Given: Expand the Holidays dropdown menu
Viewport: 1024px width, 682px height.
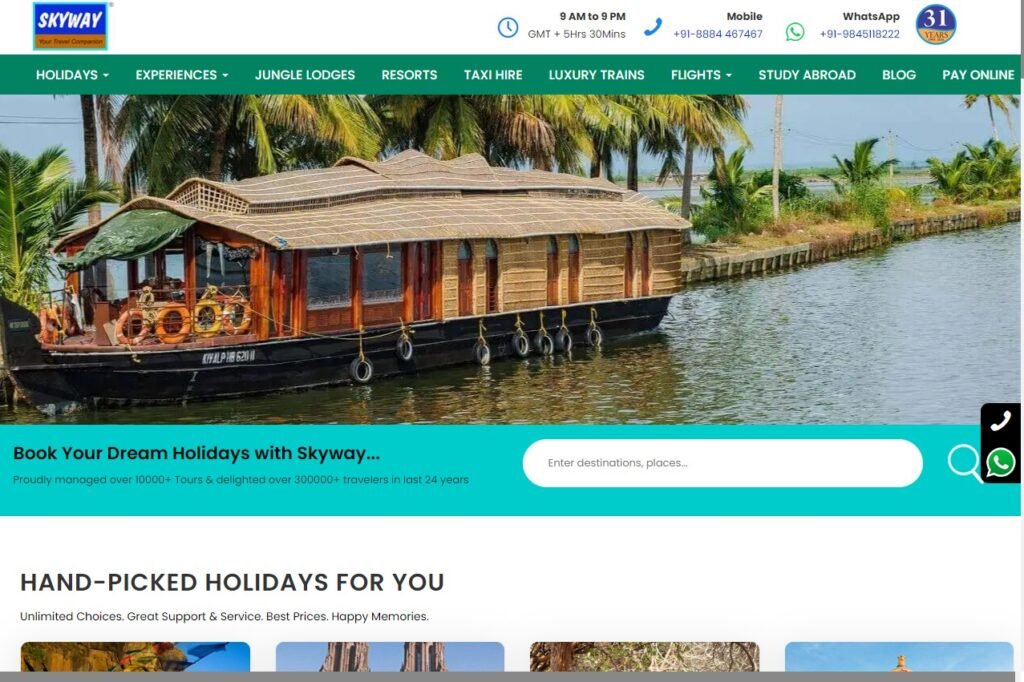Looking at the screenshot, I should (x=72, y=75).
